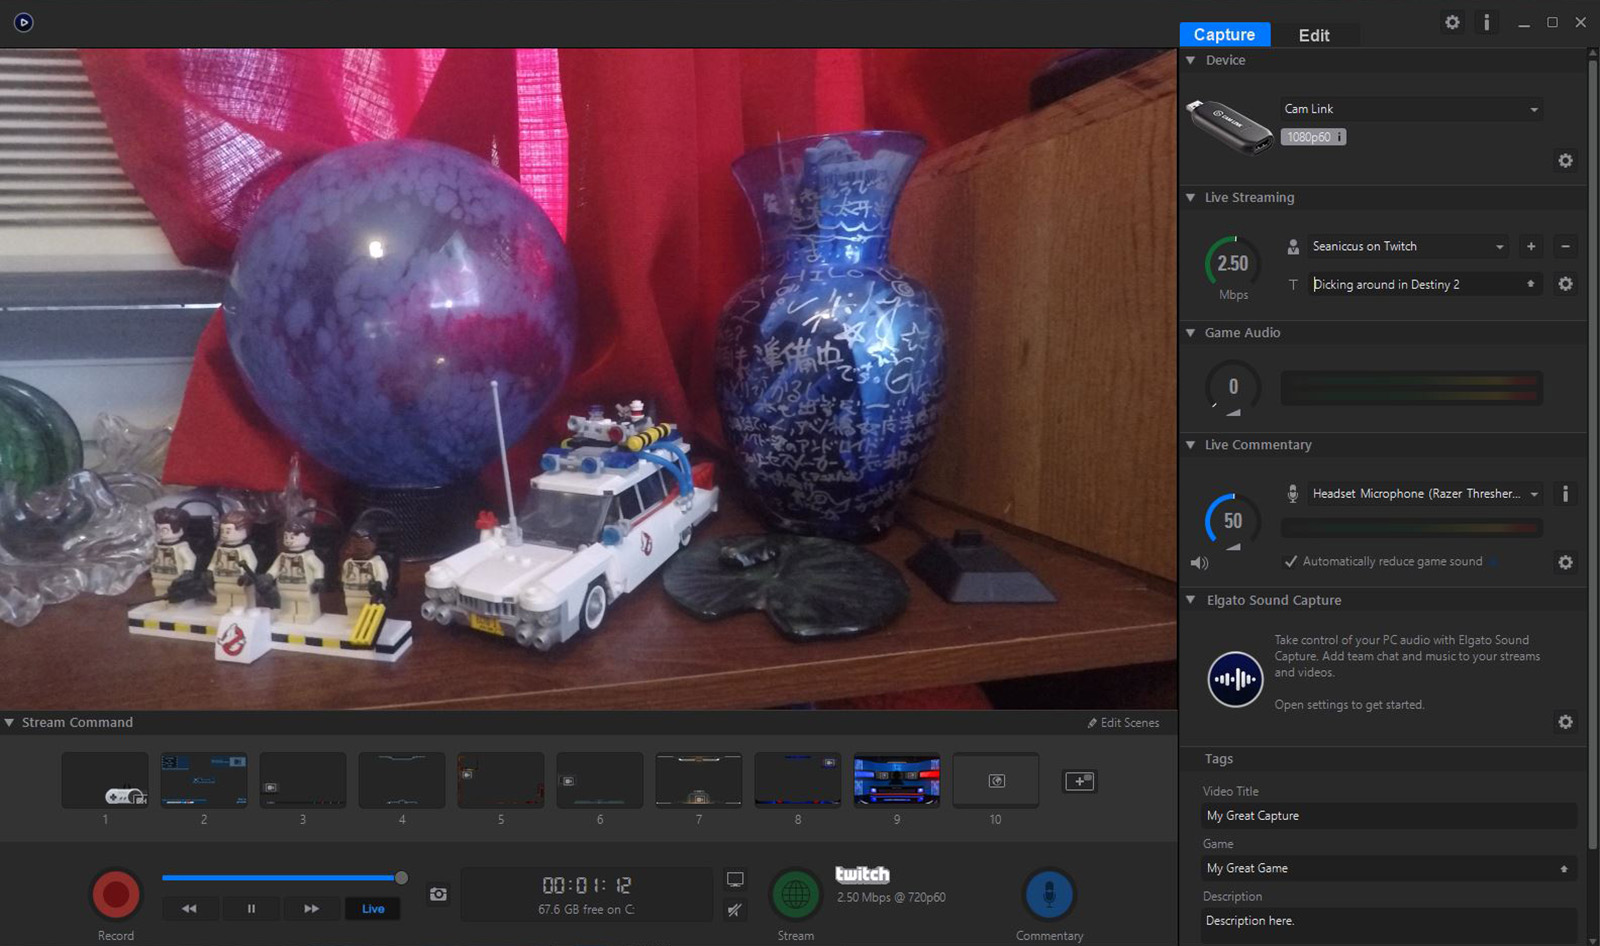
Task: Open the Device settings gear
Action: tap(1565, 161)
